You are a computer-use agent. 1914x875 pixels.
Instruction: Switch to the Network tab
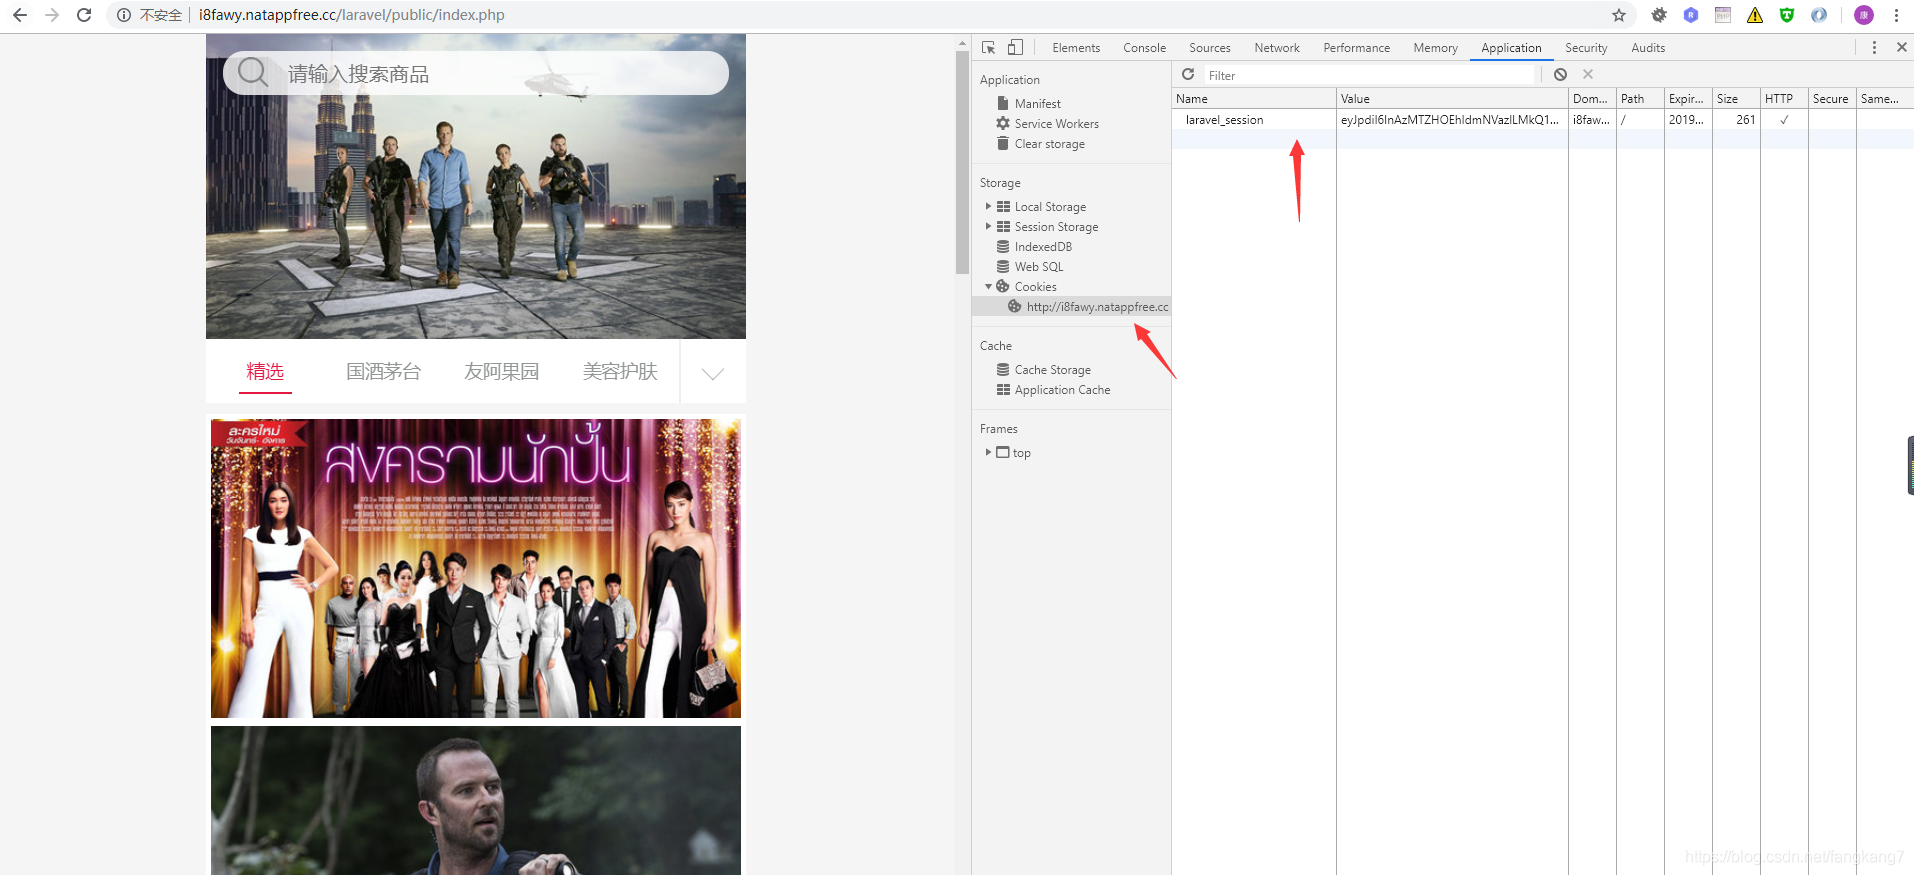[1277, 48]
